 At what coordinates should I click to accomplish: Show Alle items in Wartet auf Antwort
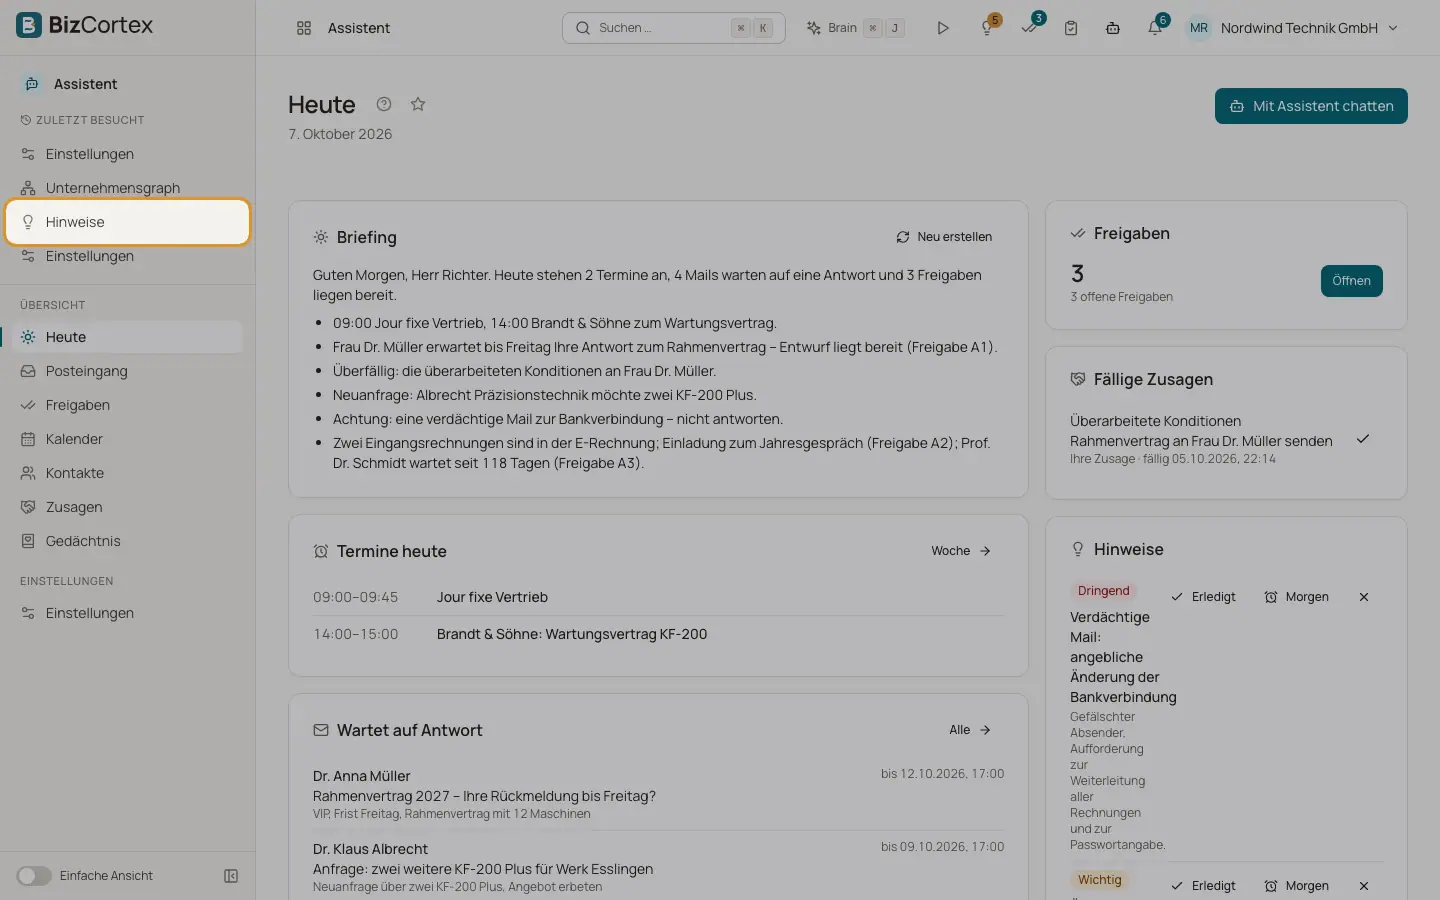[x=970, y=730]
